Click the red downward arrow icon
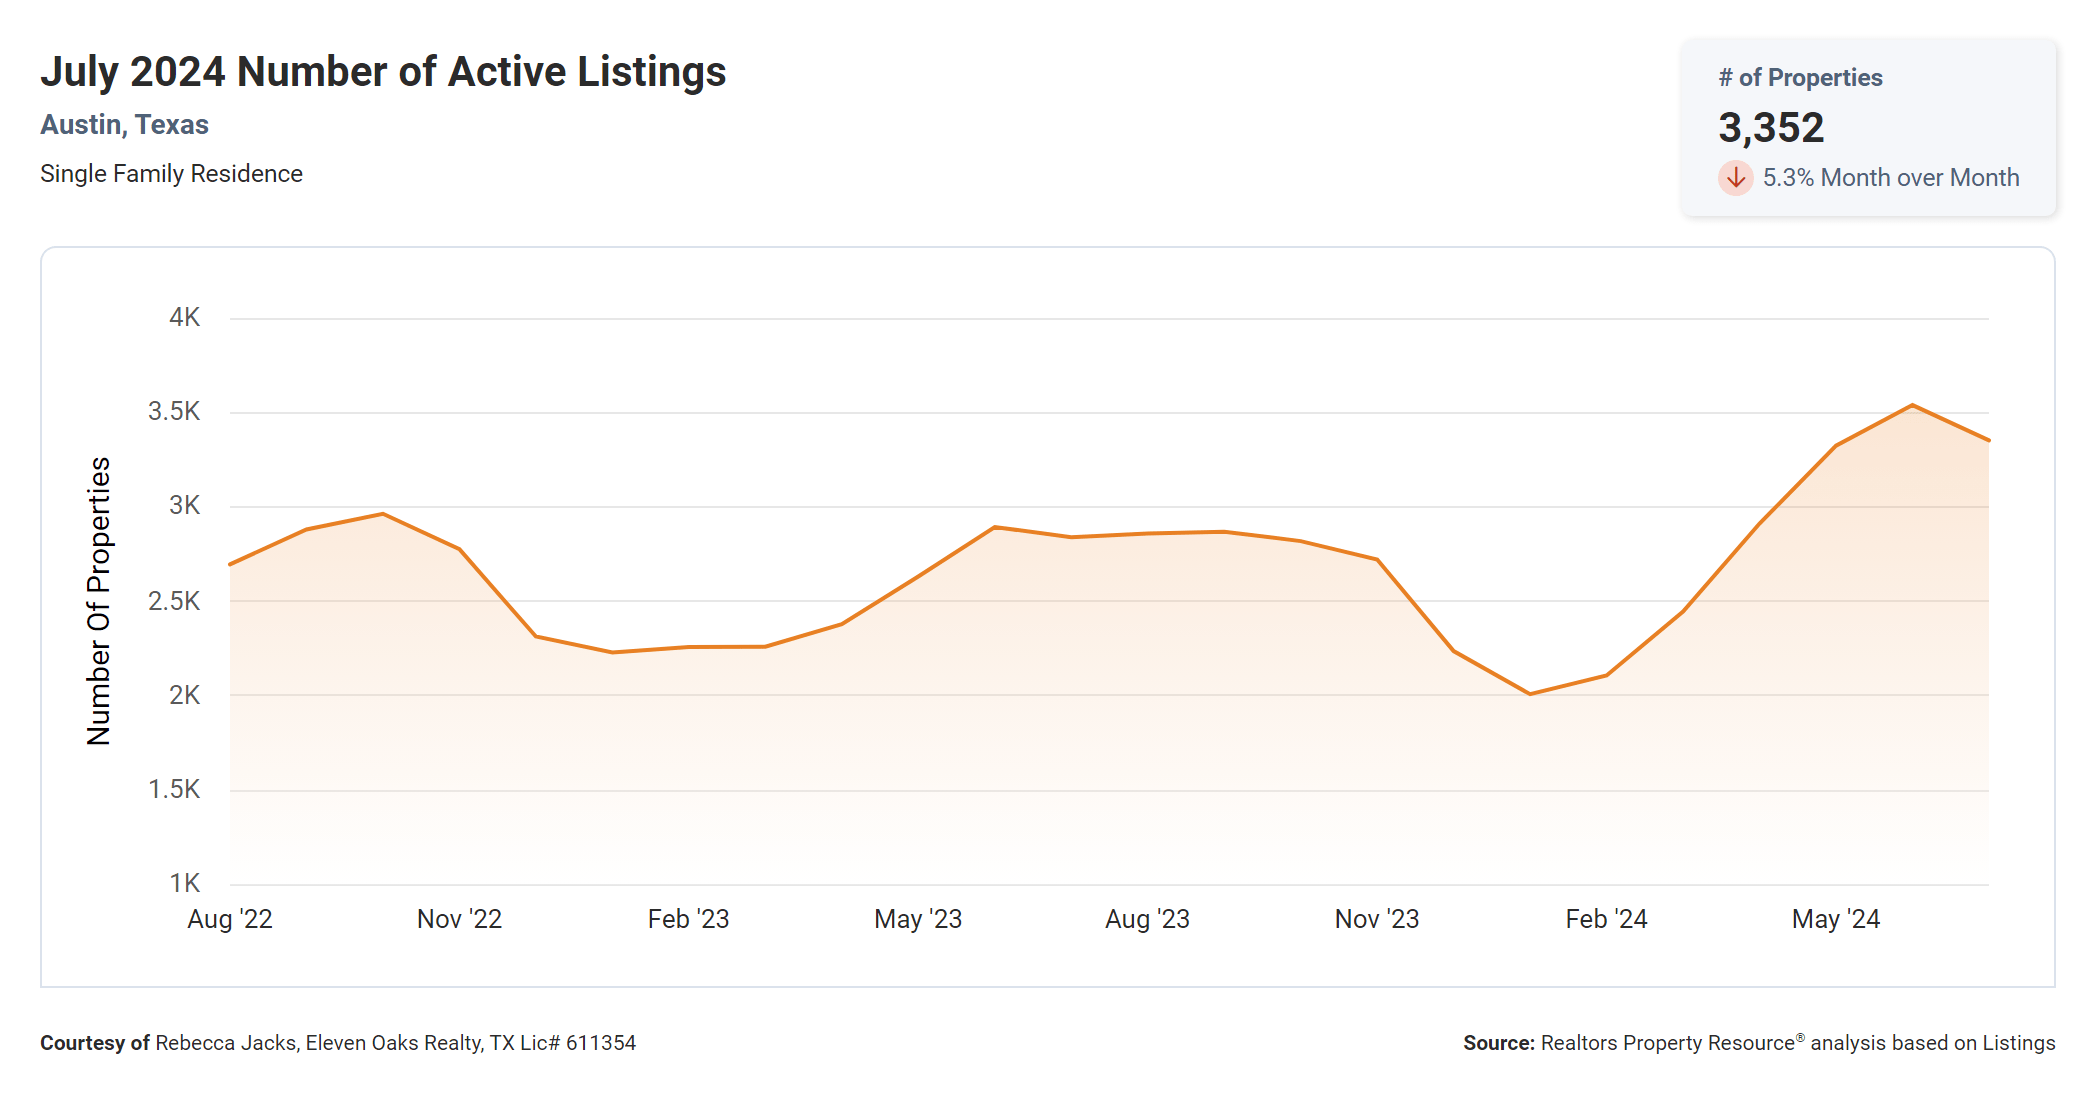This screenshot has width=2096, height=1100. [1736, 178]
